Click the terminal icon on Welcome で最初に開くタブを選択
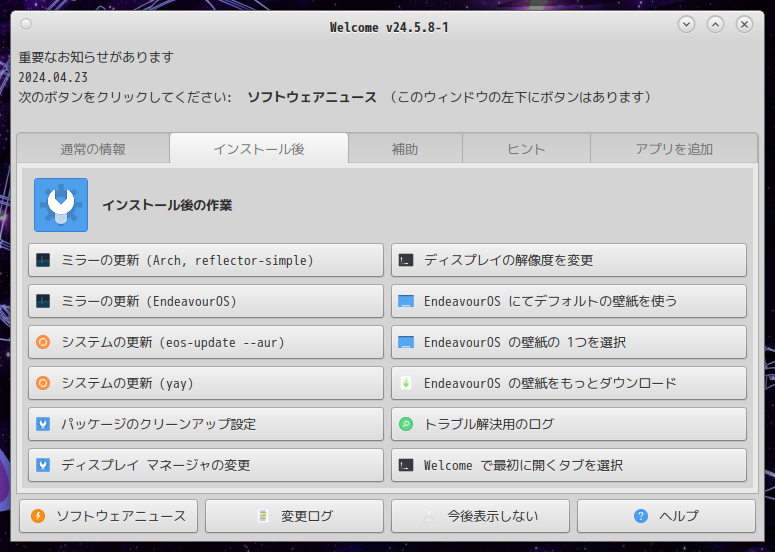The image size is (775, 552). pos(406,465)
